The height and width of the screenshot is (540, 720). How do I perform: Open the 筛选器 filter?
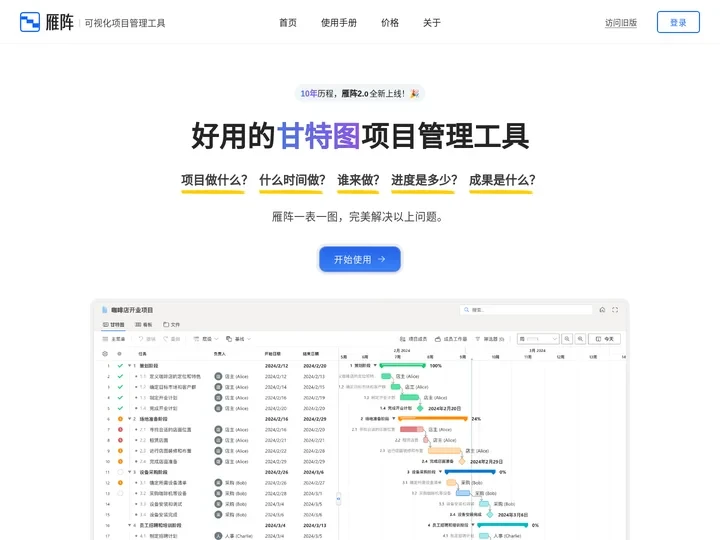[489, 339]
